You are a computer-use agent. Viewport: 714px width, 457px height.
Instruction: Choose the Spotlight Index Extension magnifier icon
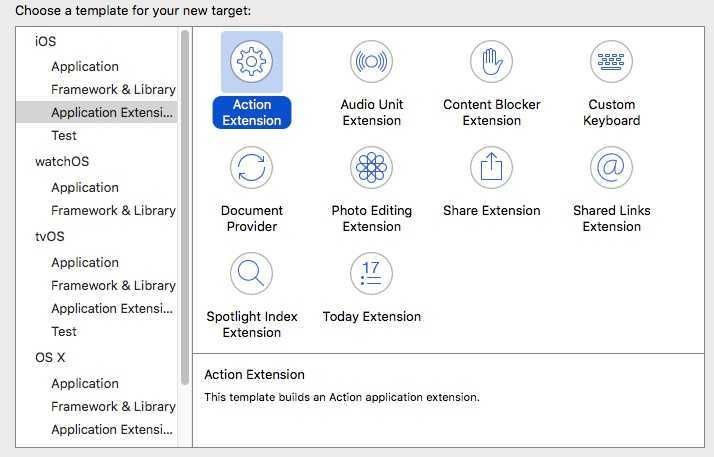tap(251, 274)
